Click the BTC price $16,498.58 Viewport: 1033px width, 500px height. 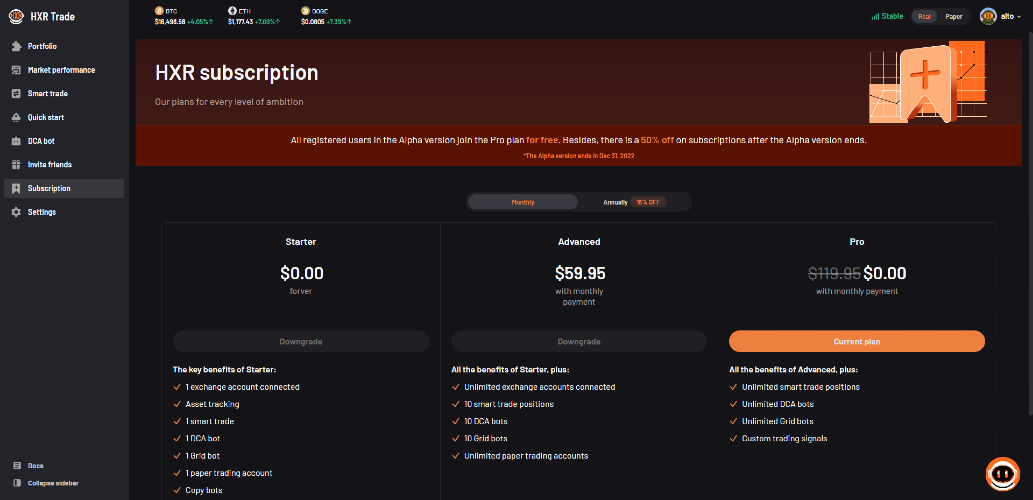[170, 22]
